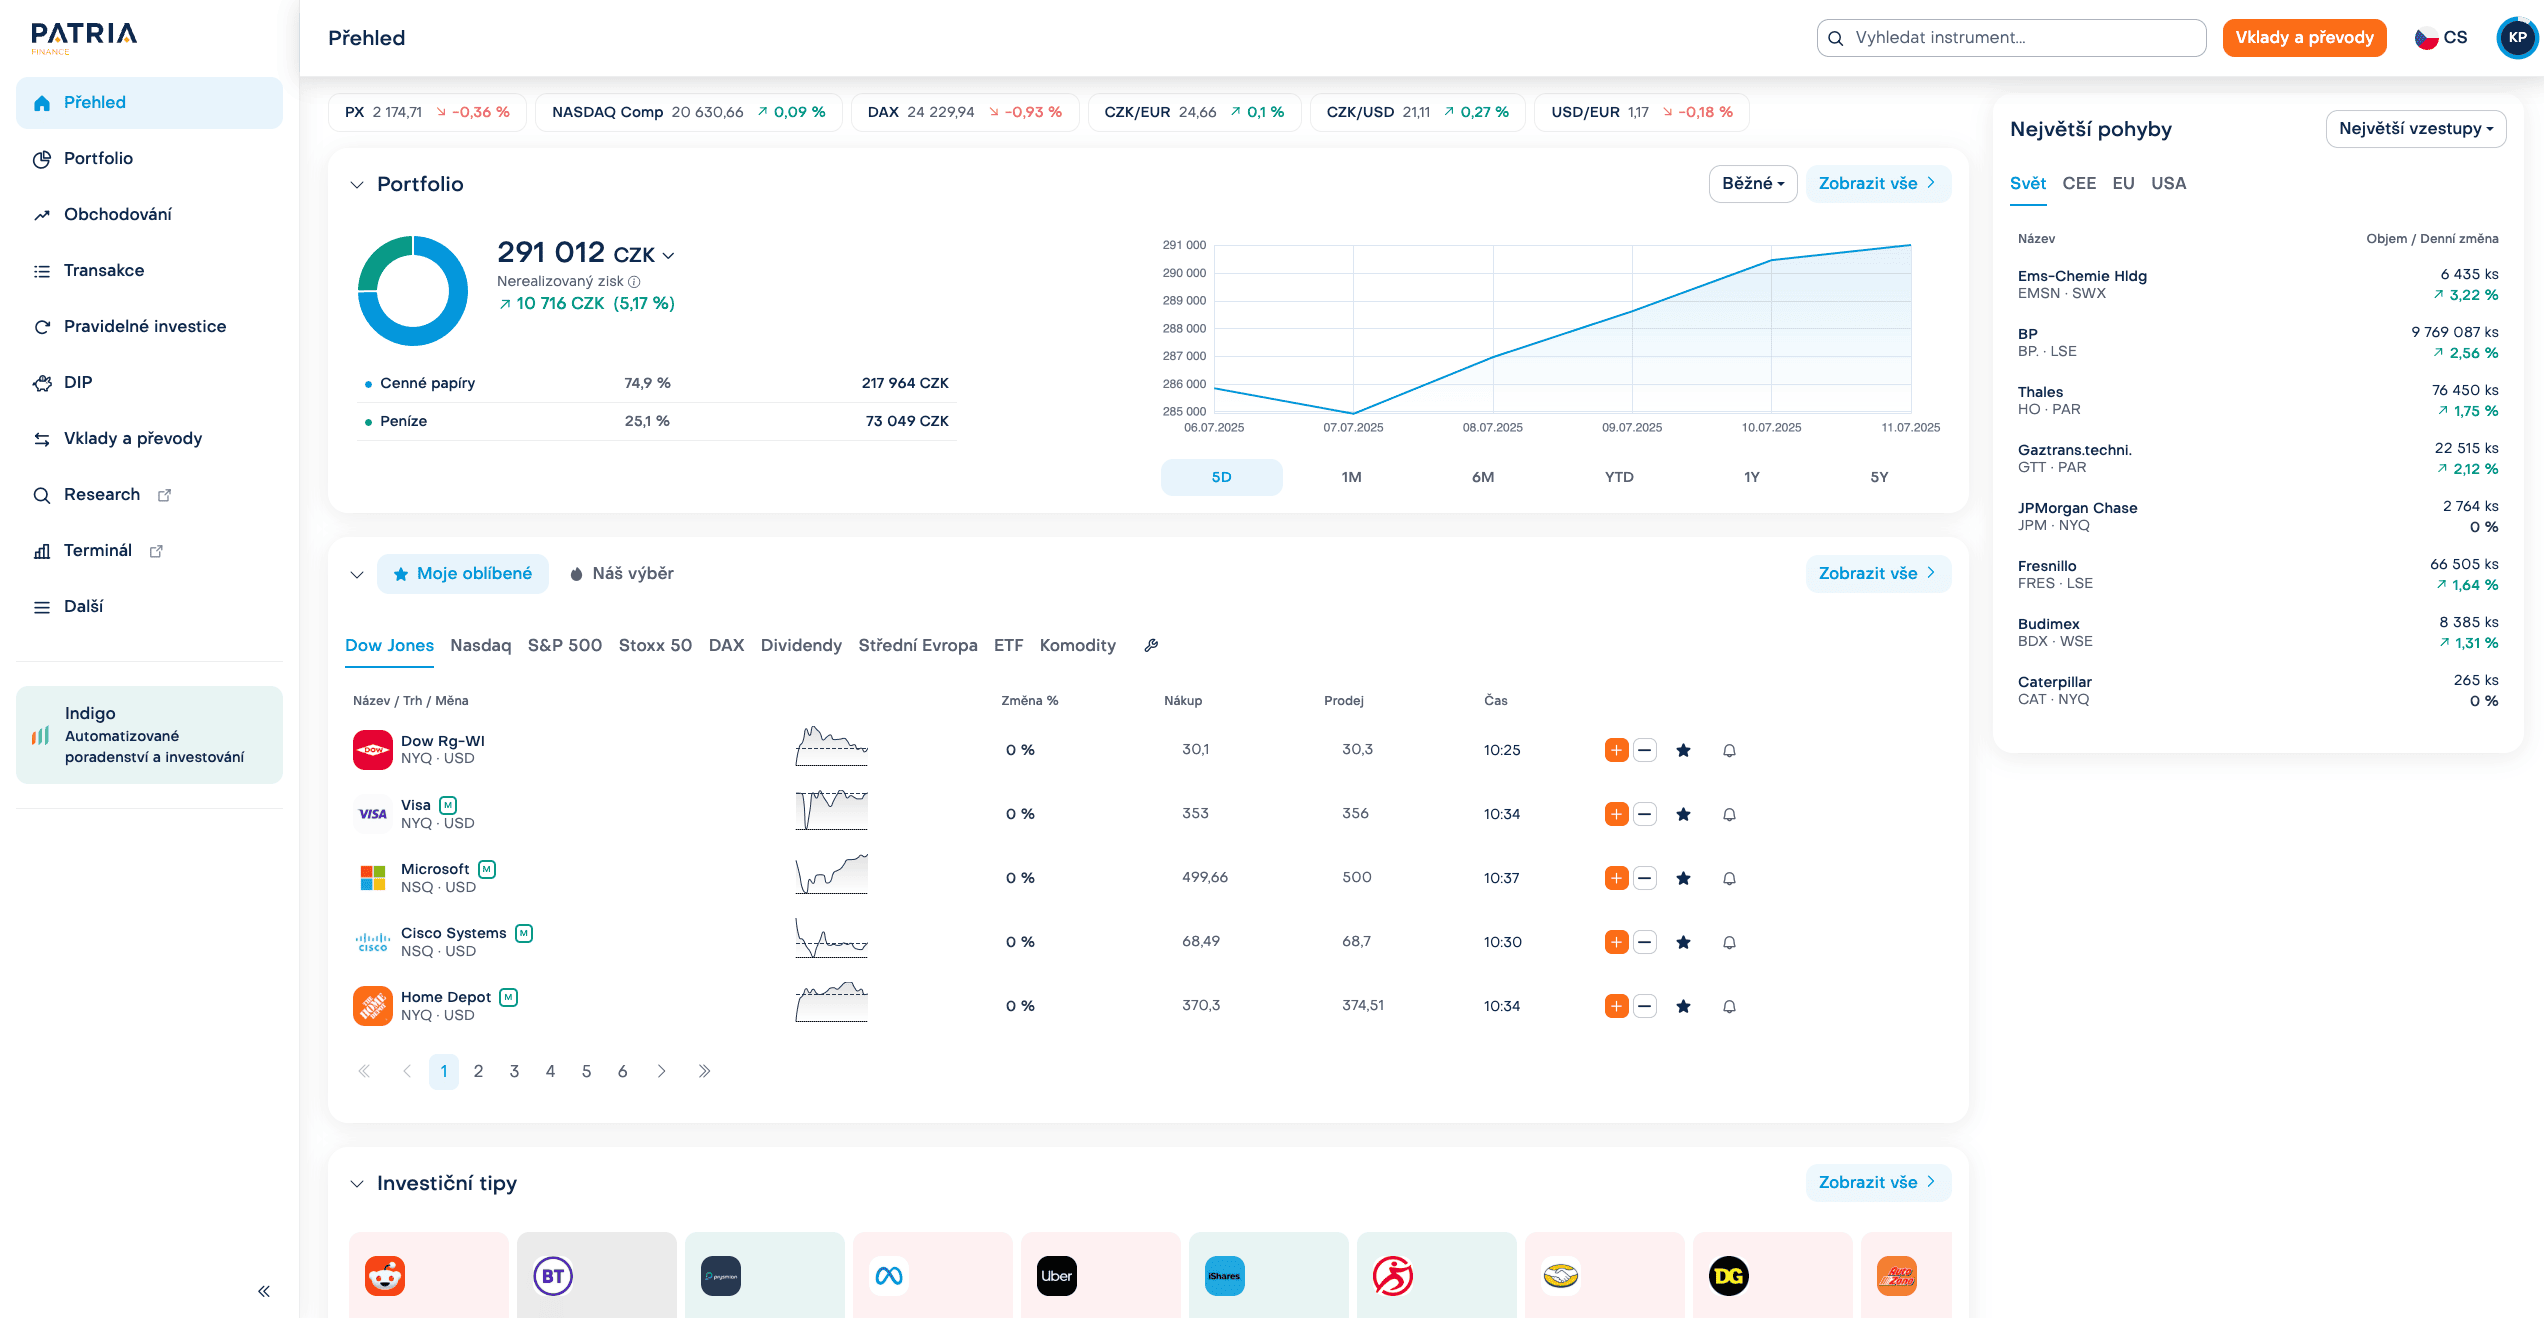The height and width of the screenshot is (1318, 2544).
Task: Click the wrench icon to edit watchlist tabs
Action: tap(1151, 645)
